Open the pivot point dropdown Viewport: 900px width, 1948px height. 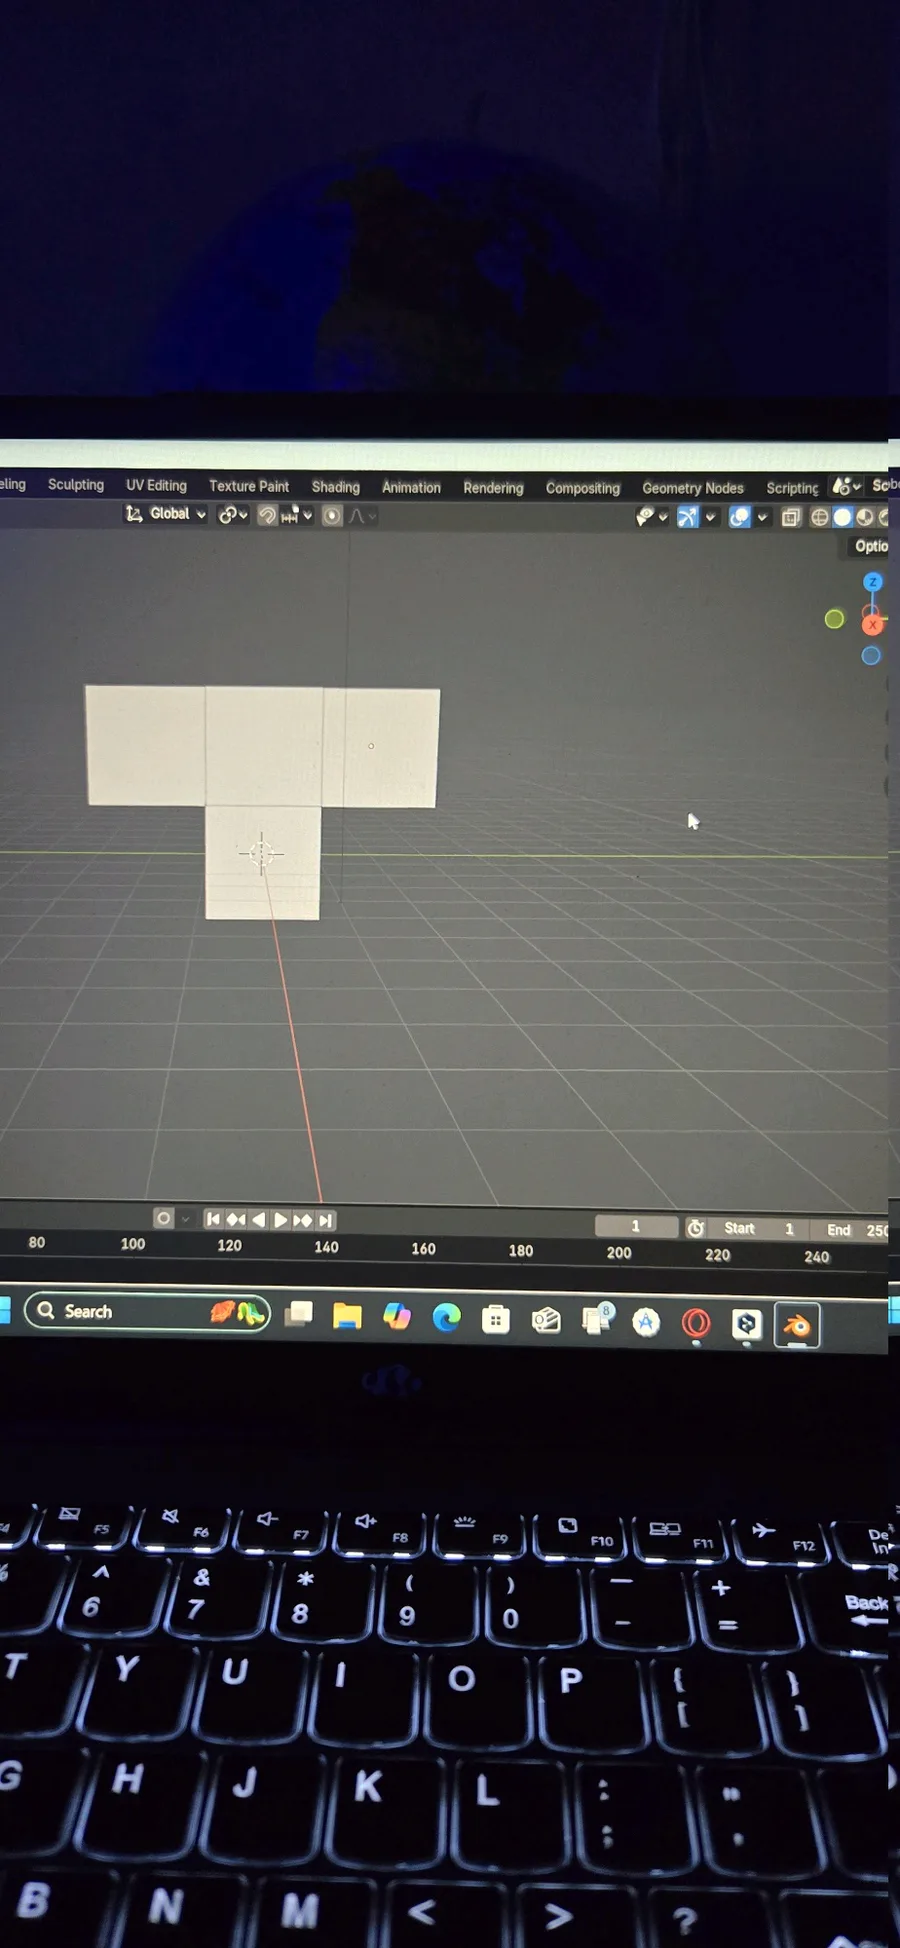coord(233,515)
